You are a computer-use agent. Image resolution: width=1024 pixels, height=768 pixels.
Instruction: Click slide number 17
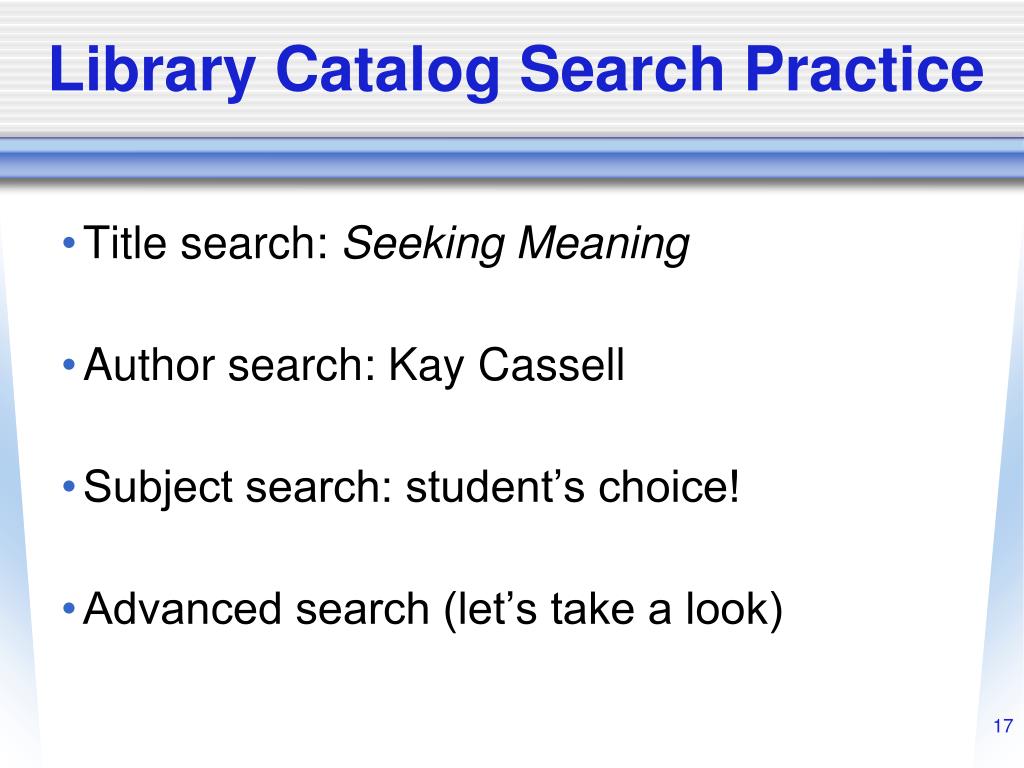(1003, 726)
